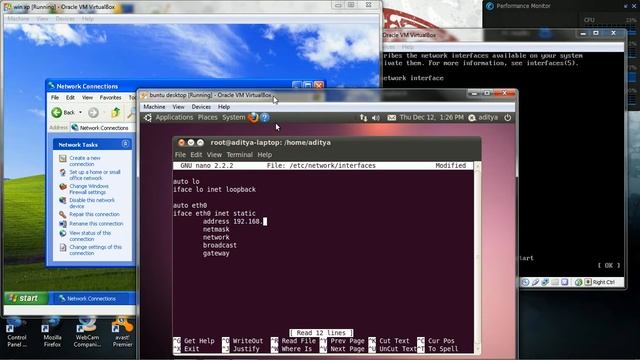The image size is (640, 360).
Task: Open Control Panel desktop shortcut
Action: tap(17, 333)
